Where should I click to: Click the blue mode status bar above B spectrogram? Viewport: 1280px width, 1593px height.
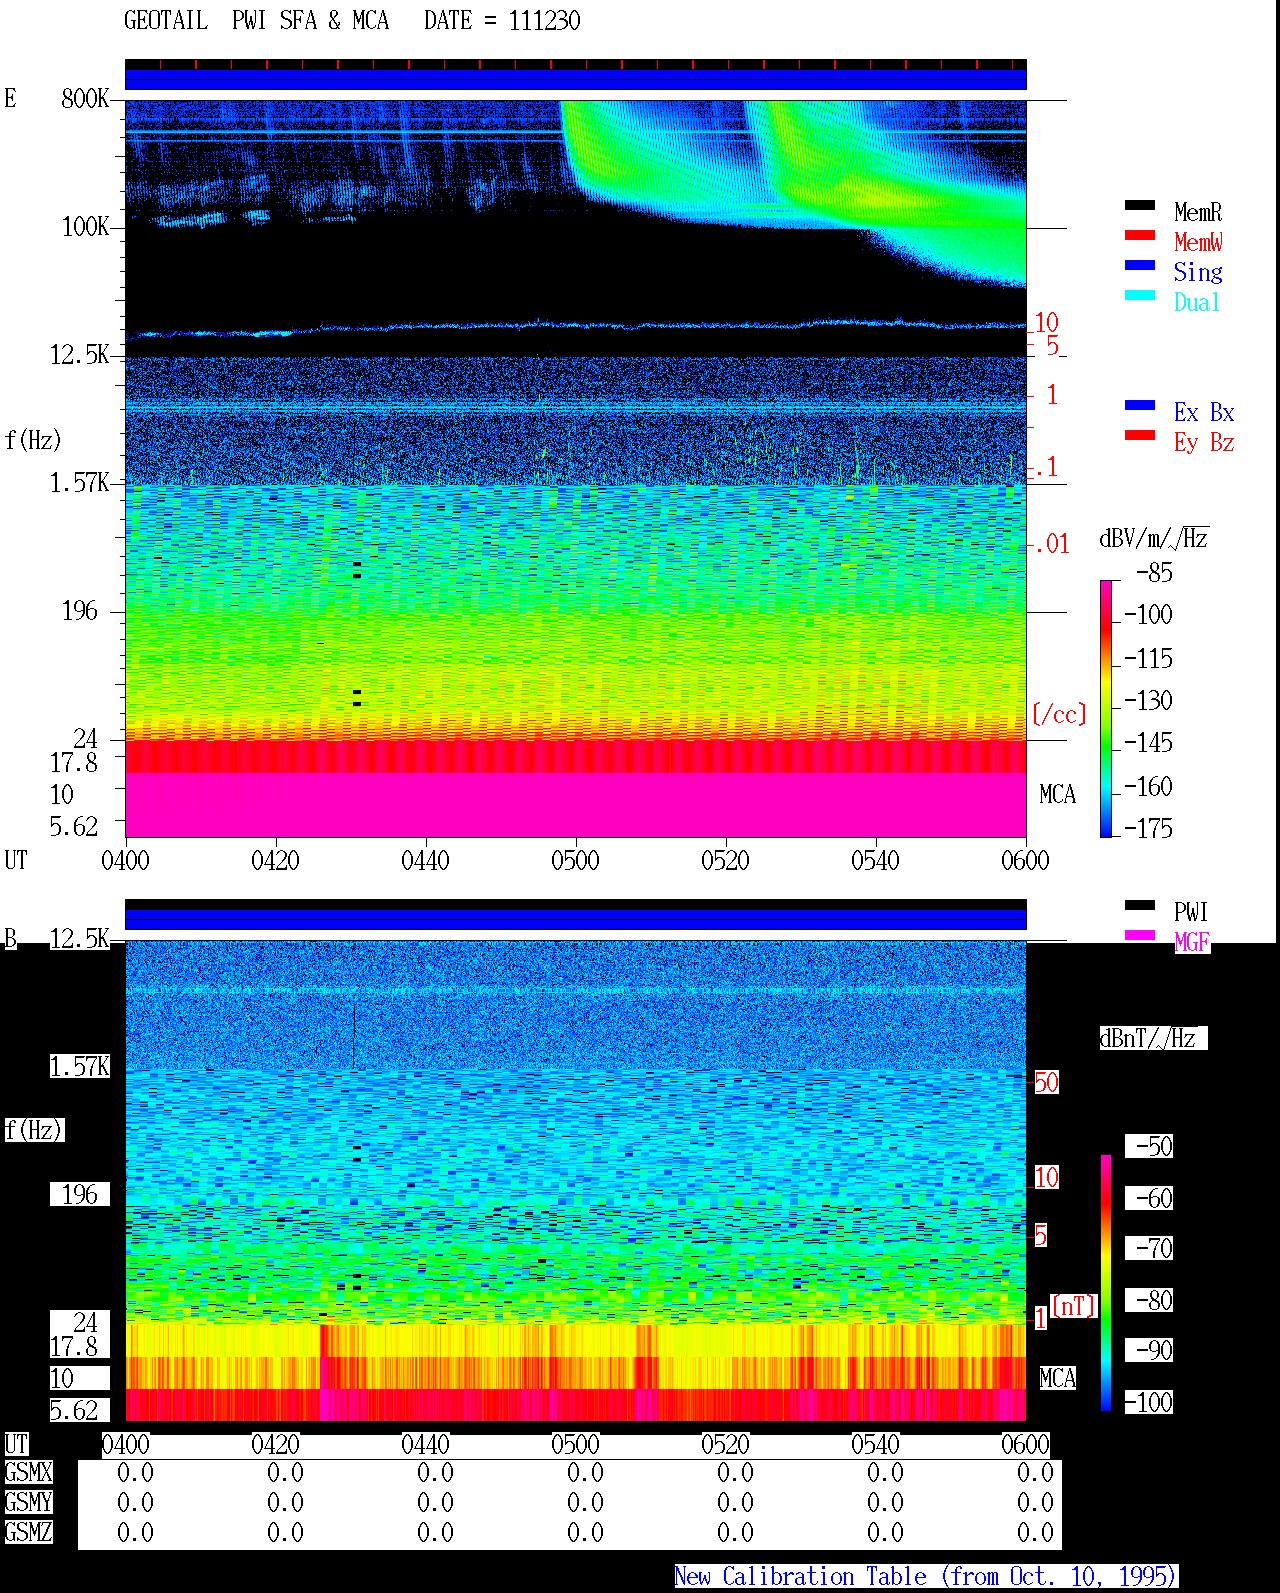click(575, 919)
